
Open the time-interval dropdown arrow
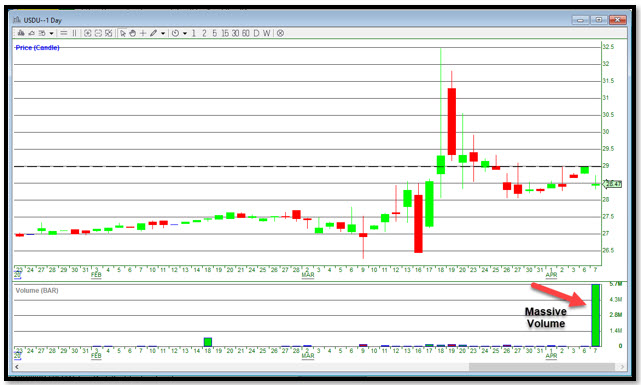tap(185, 34)
